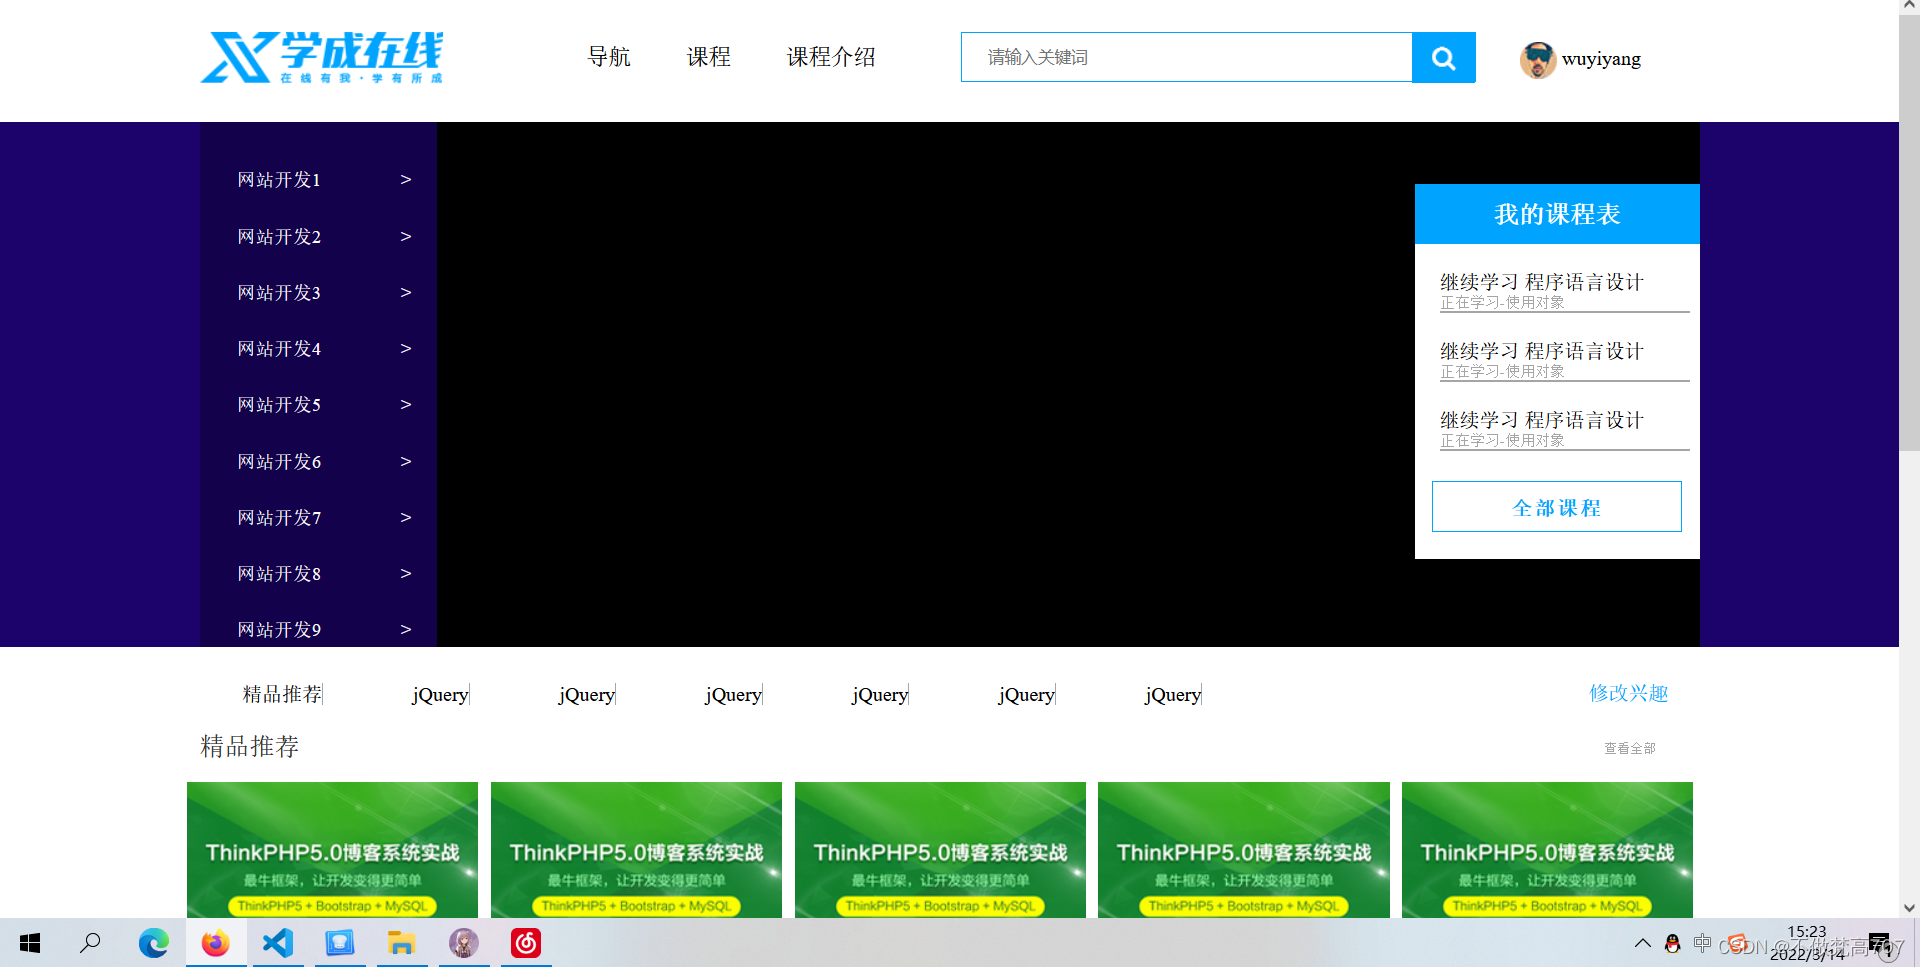
Task: Expand the 网站开发5 arrow
Action: tap(406, 405)
